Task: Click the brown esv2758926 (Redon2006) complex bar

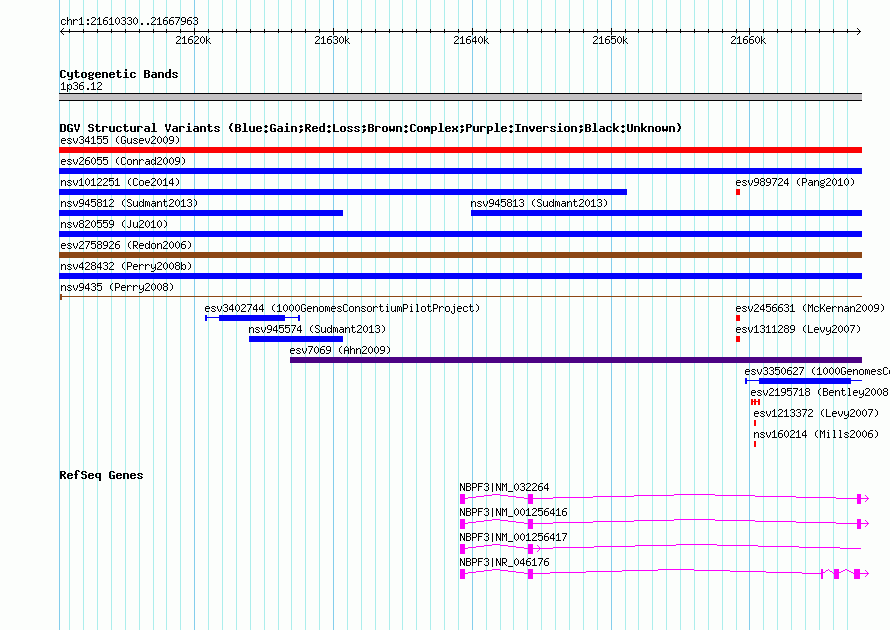Action: click(x=460, y=255)
